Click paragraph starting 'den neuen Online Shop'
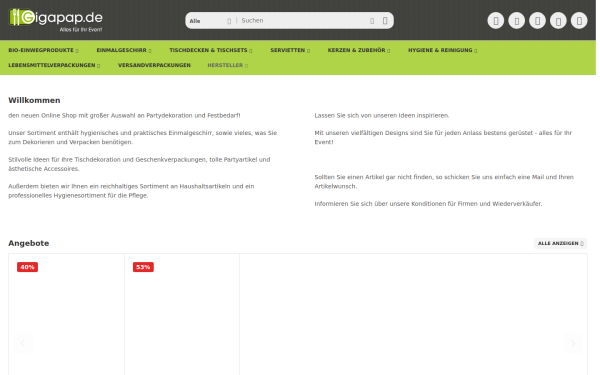Viewport: 600px width, 375px height. (124, 116)
